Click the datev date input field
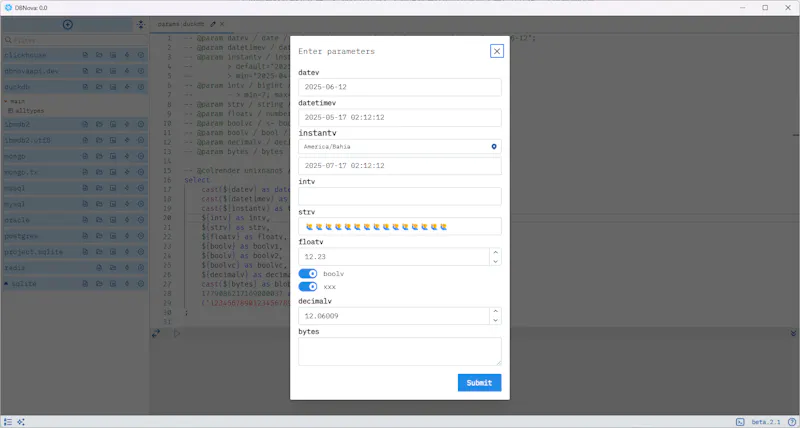The width and height of the screenshot is (800, 428). tap(399, 87)
